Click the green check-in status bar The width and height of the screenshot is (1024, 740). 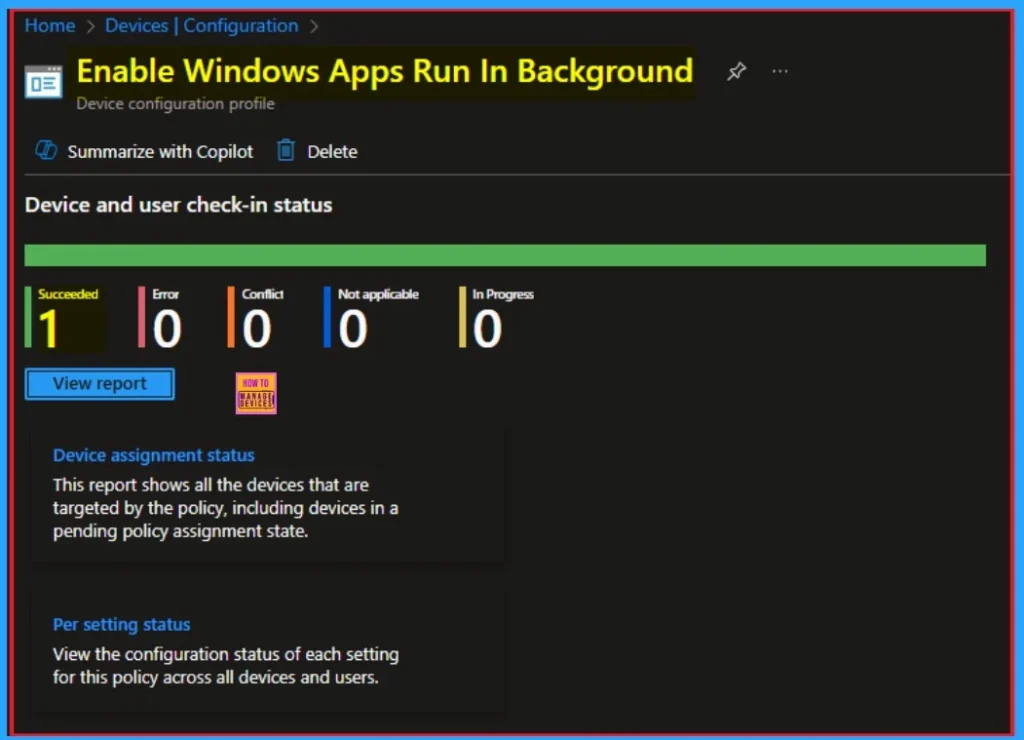[x=505, y=255]
